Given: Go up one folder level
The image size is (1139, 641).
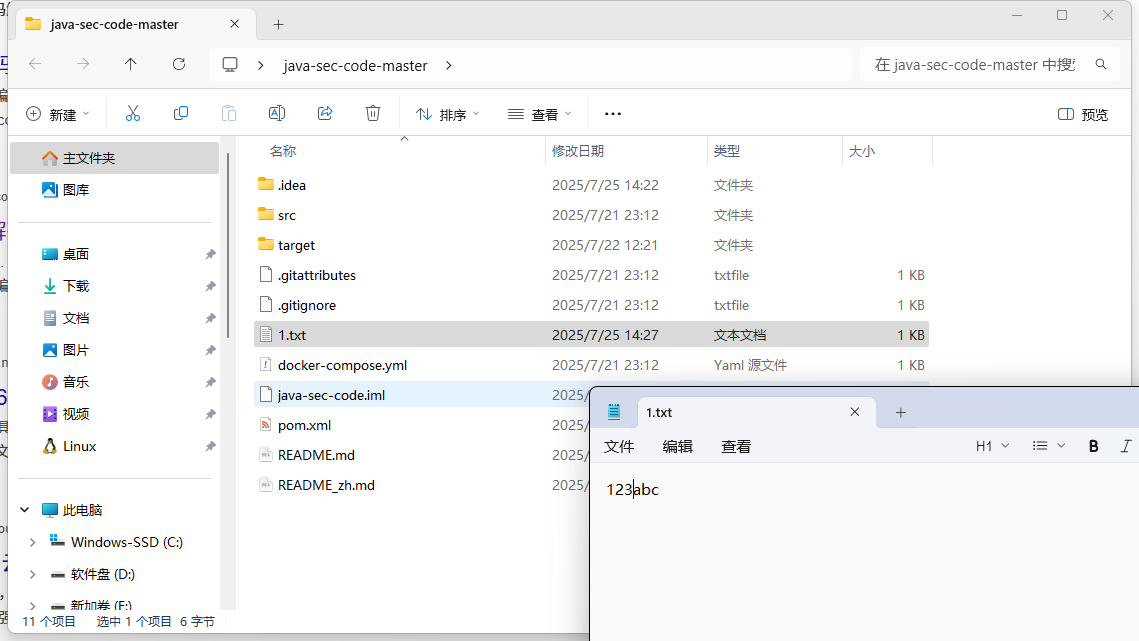Looking at the screenshot, I should (131, 65).
